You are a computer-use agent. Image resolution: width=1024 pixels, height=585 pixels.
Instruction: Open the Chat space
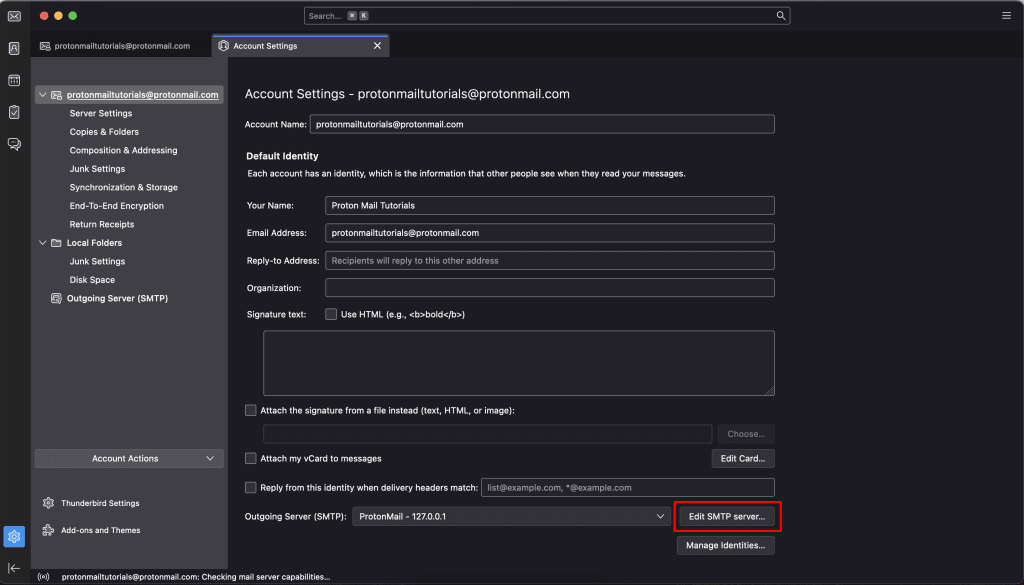point(14,144)
